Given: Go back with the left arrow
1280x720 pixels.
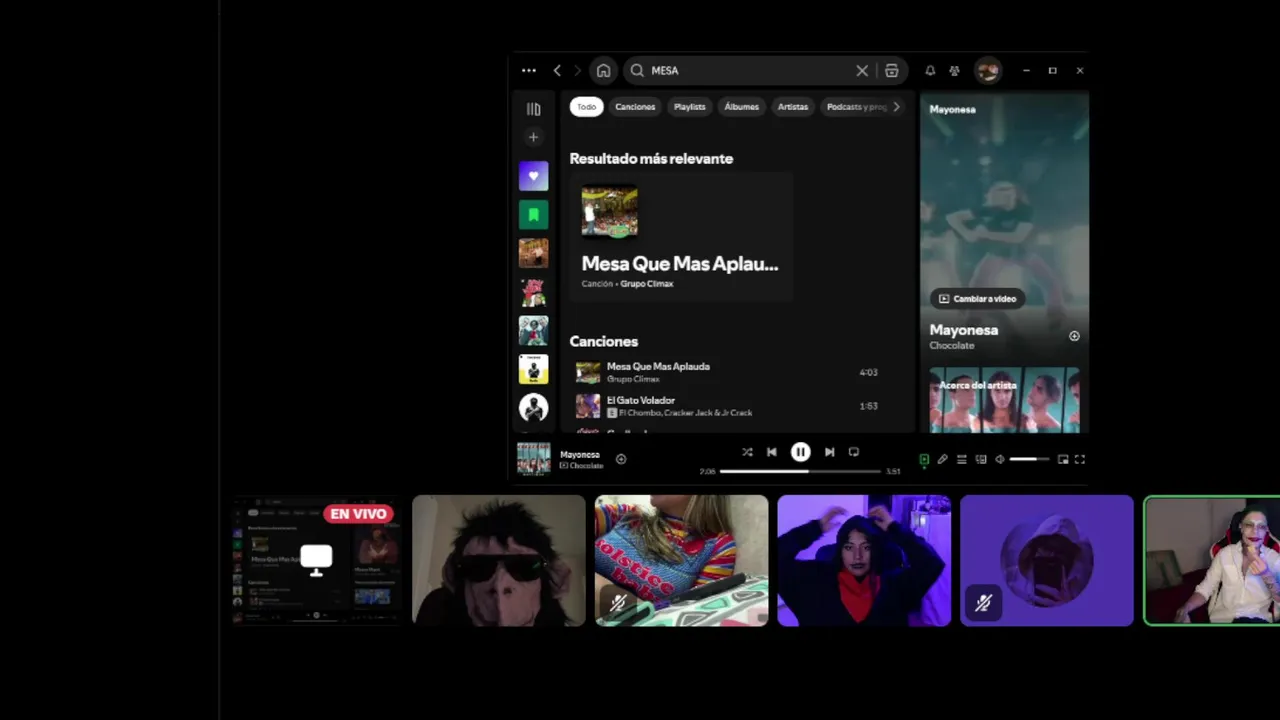Looking at the screenshot, I should click(x=557, y=71).
